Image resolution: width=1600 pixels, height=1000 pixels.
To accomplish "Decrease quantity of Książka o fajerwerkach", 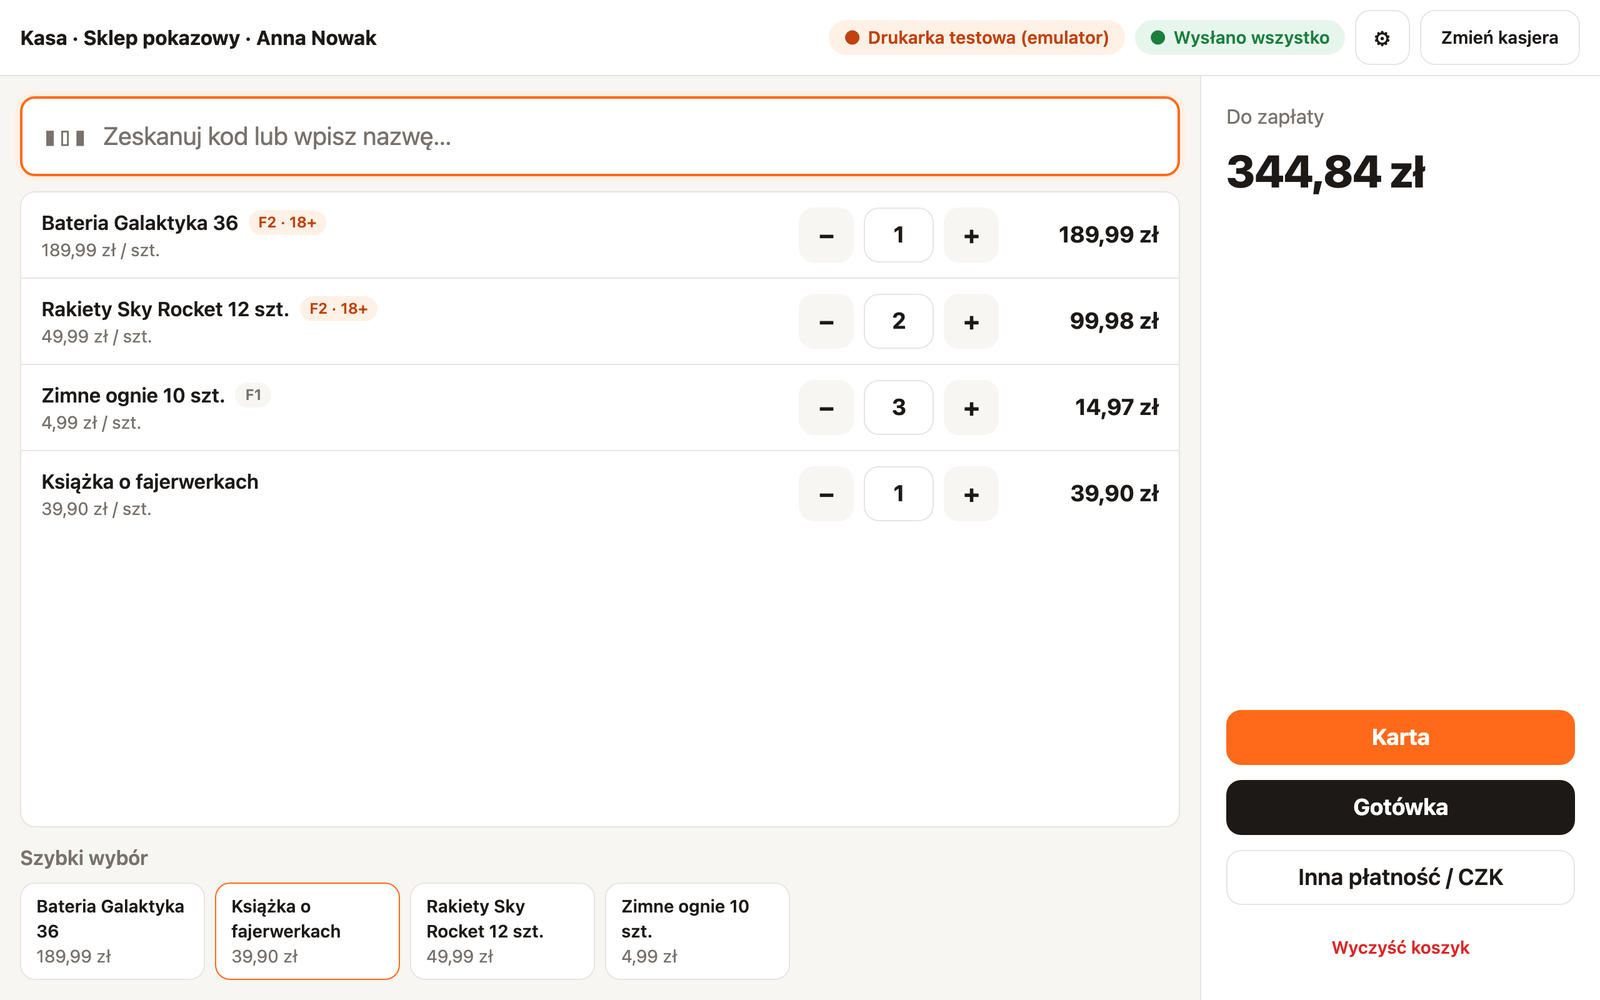I will coord(826,493).
